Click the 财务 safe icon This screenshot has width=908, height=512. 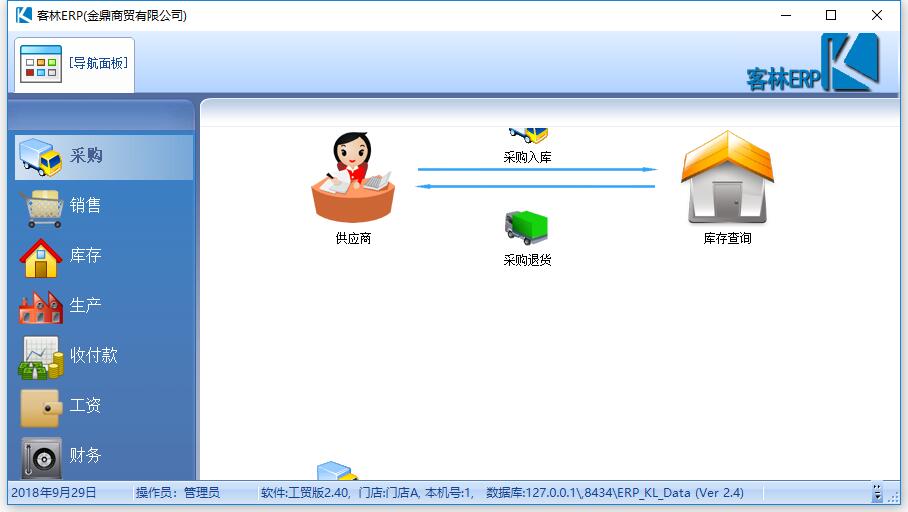(41, 458)
